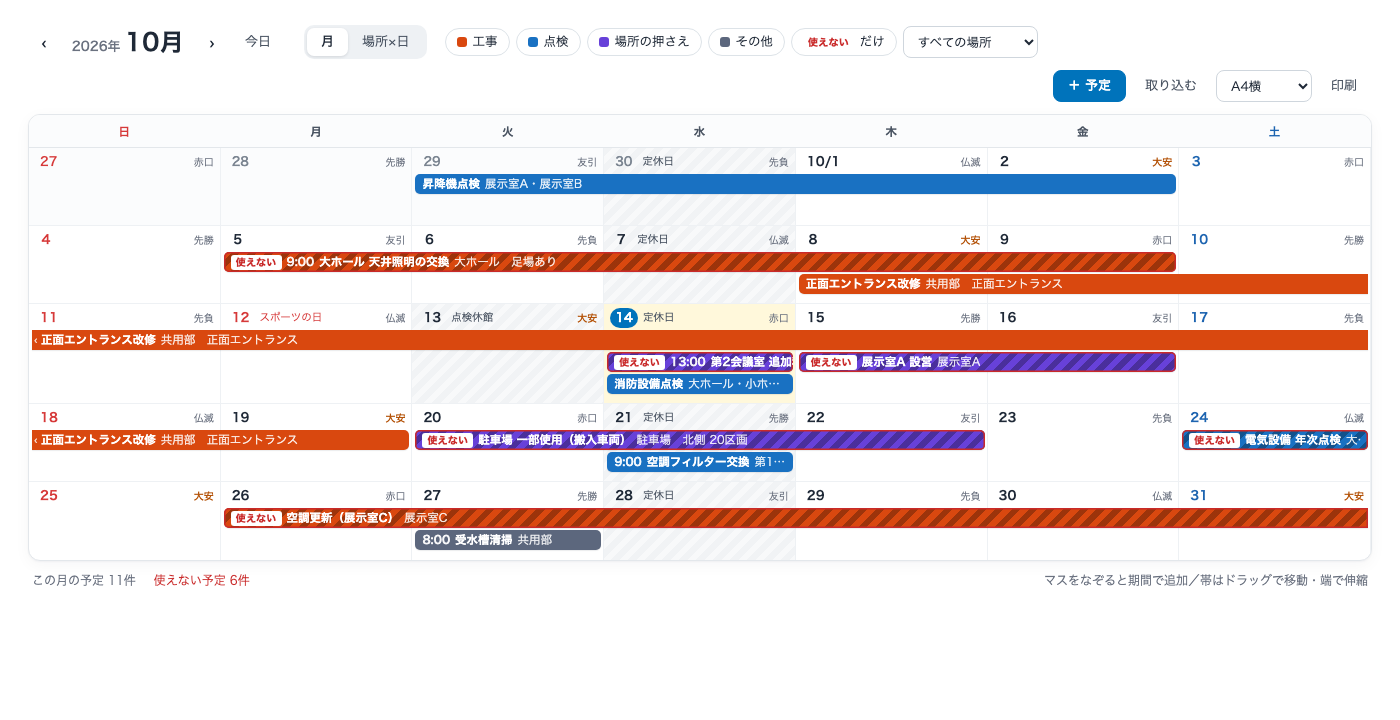Jump to today with 今日 button
Screen dimensions: 1400x720
tap(258, 42)
